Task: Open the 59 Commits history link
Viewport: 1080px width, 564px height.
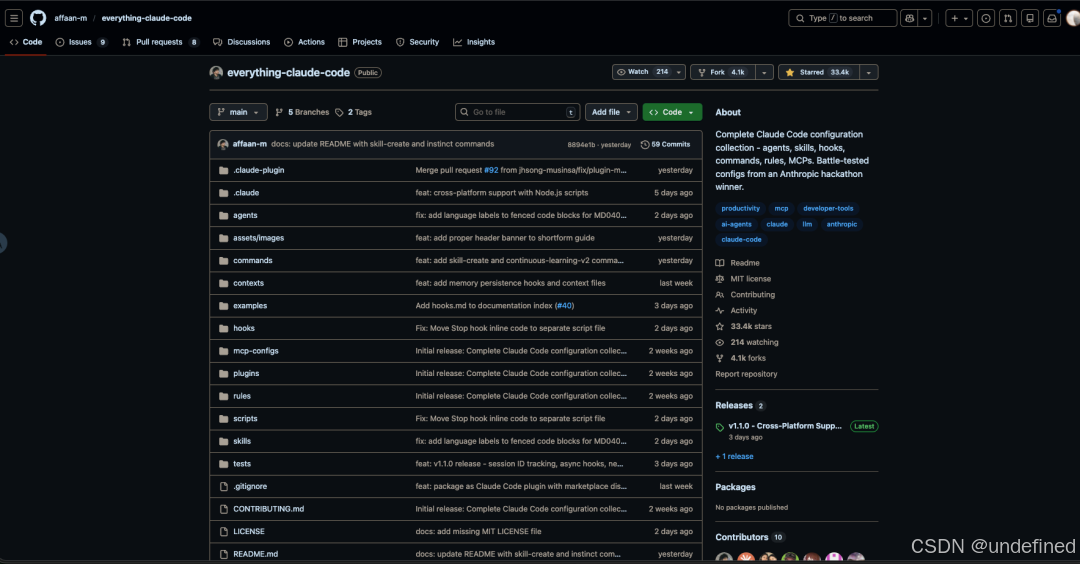Action: (x=665, y=145)
